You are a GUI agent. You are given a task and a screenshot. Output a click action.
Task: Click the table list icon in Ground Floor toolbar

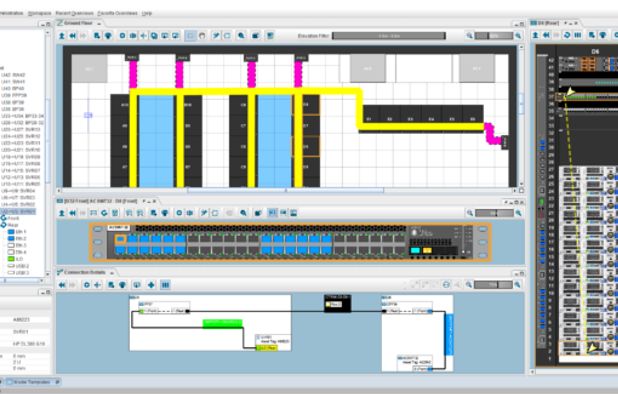tap(270, 36)
